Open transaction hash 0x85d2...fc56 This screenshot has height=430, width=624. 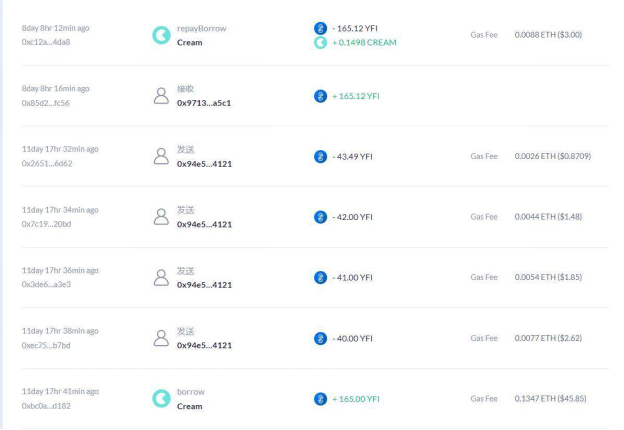pos(45,103)
